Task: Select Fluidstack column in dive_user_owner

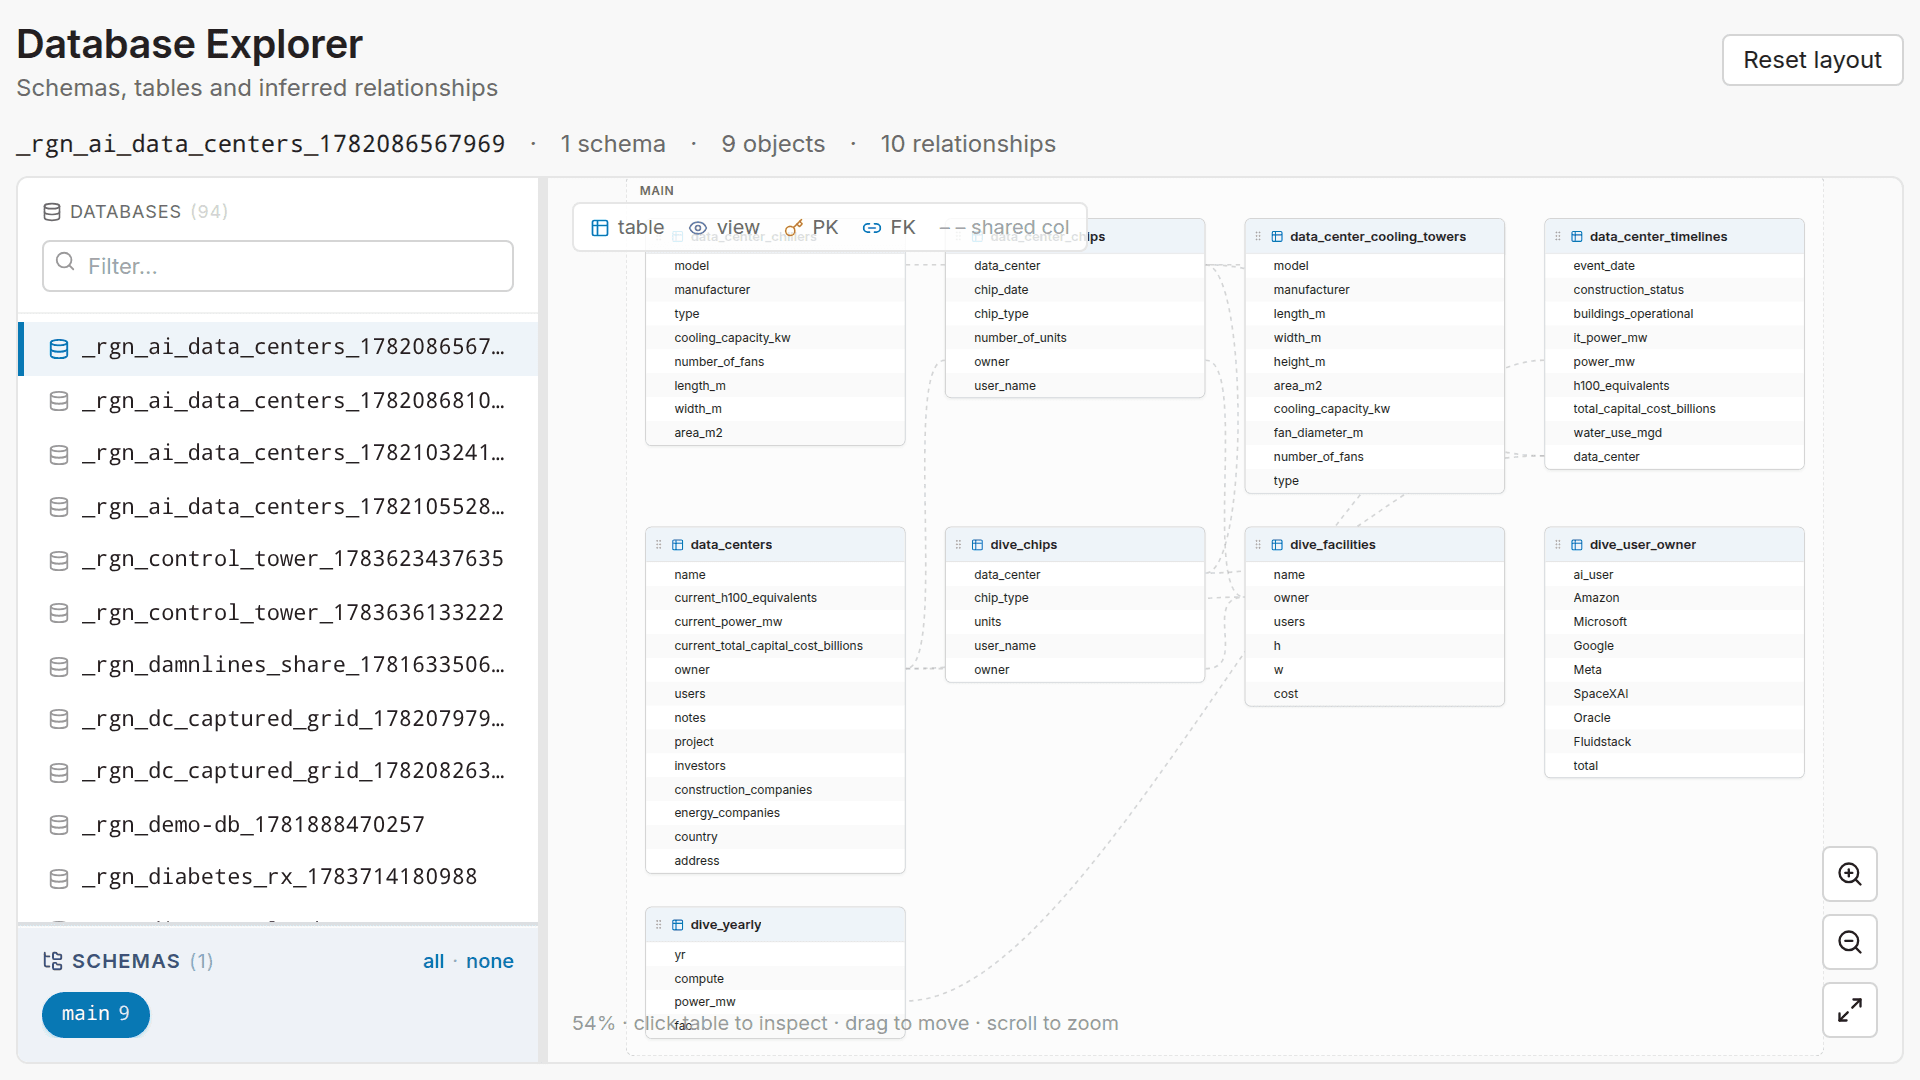Action: click(x=1674, y=742)
